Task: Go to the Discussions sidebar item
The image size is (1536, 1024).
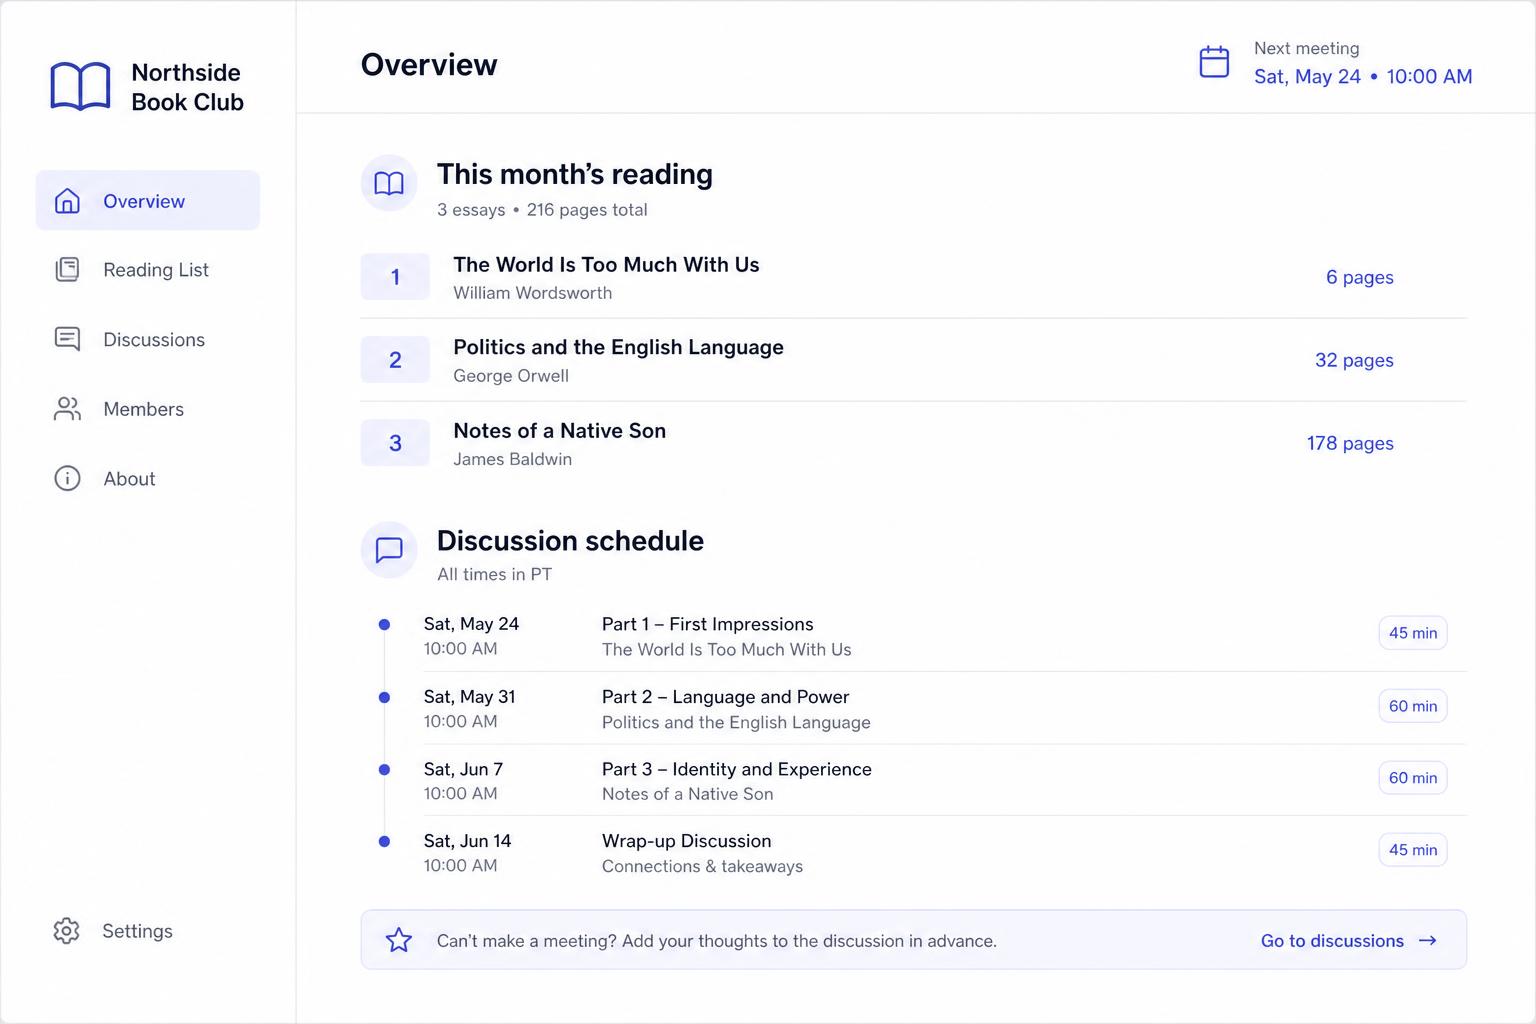Action: click(148, 339)
